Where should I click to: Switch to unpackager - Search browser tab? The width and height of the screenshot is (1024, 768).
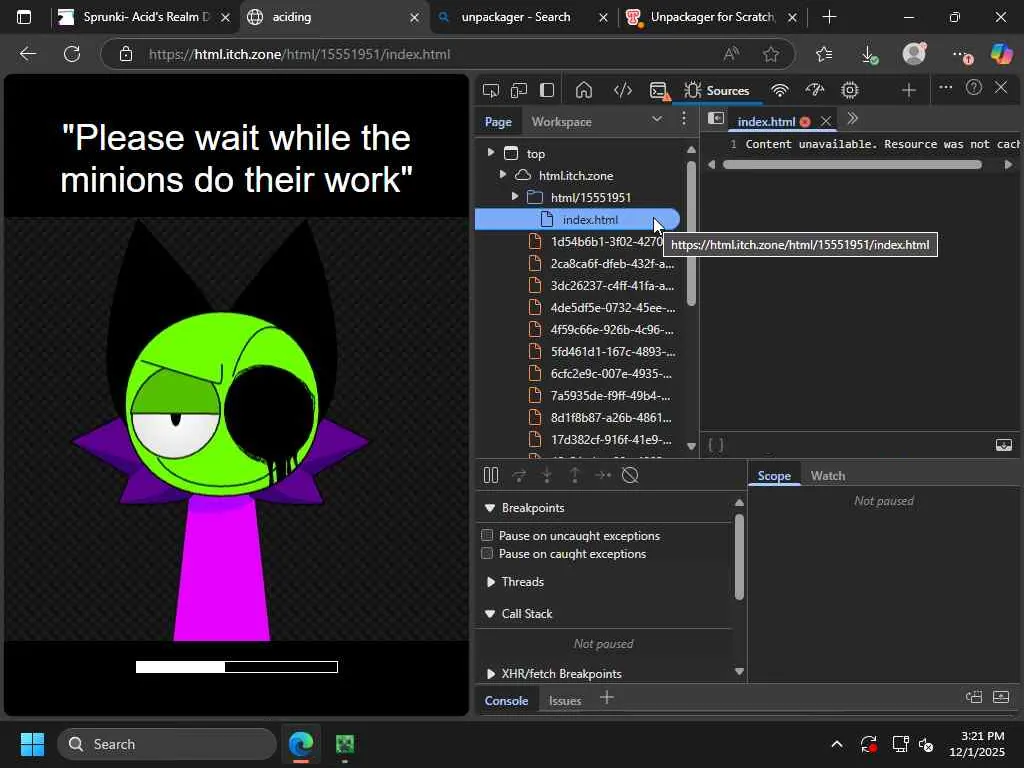(522, 17)
